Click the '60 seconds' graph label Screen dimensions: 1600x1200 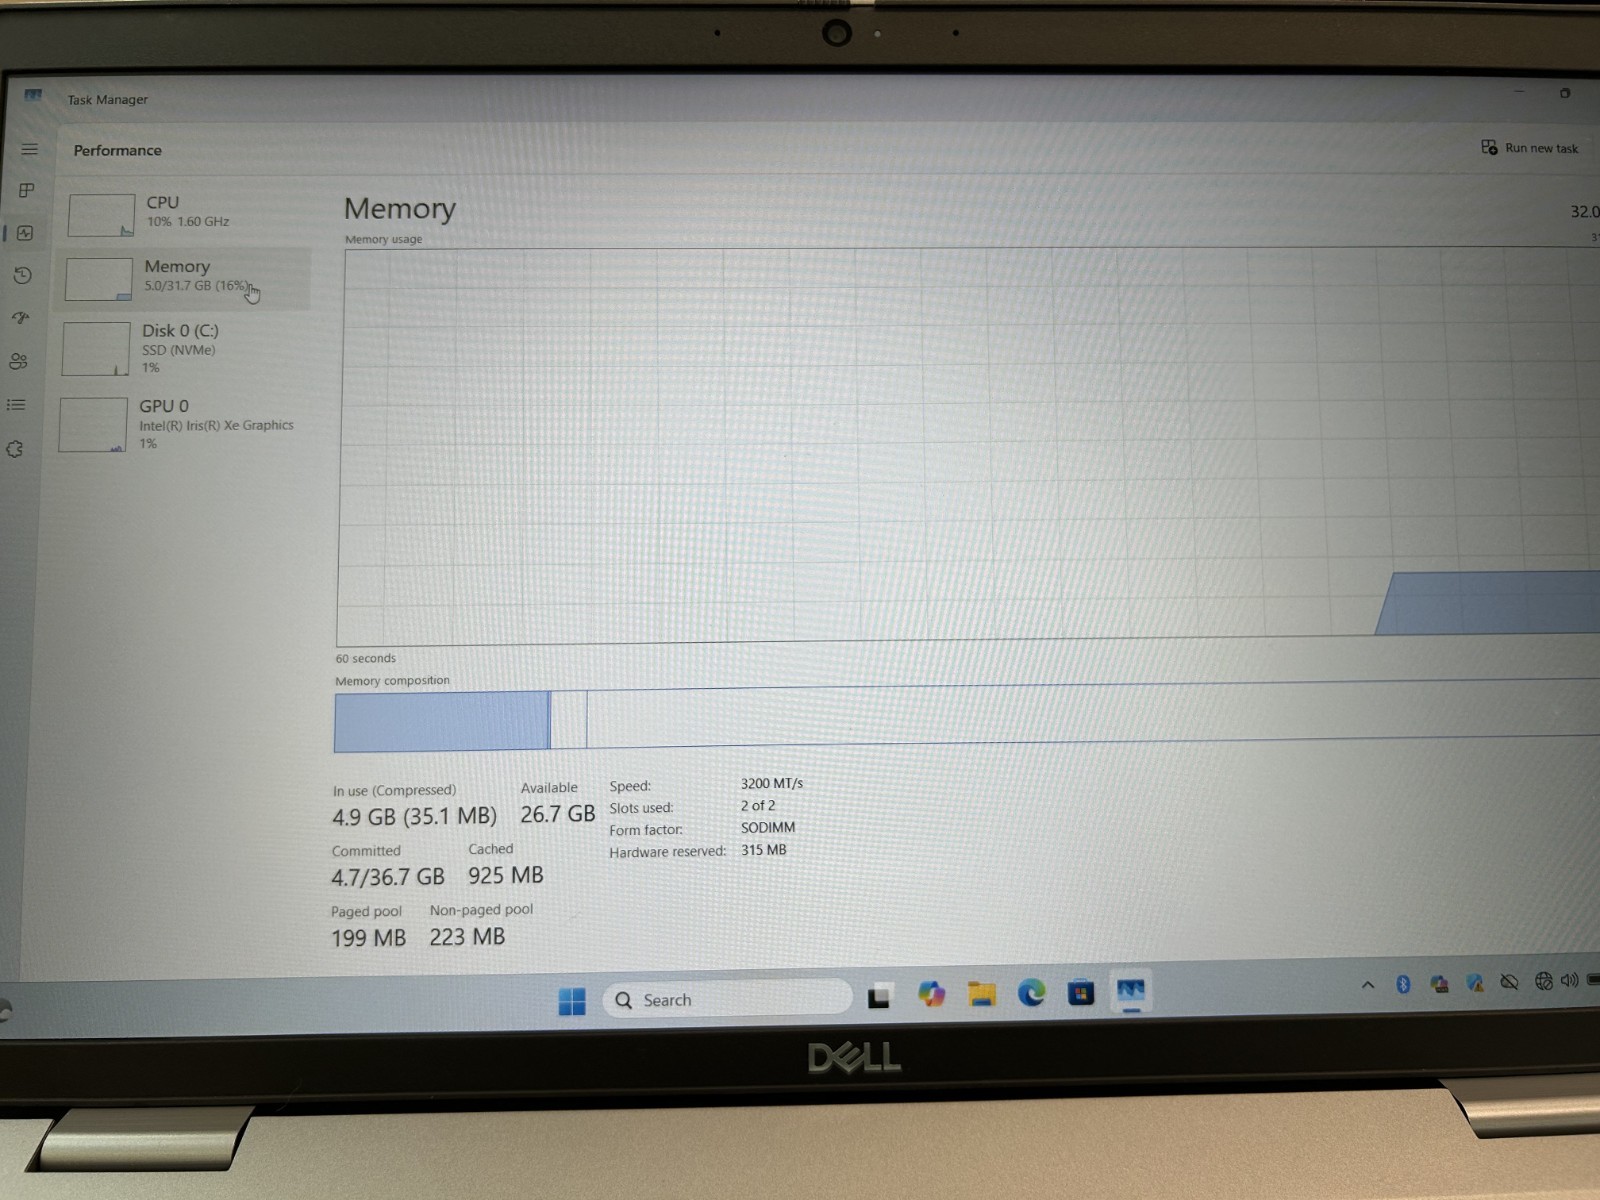tap(366, 658)
